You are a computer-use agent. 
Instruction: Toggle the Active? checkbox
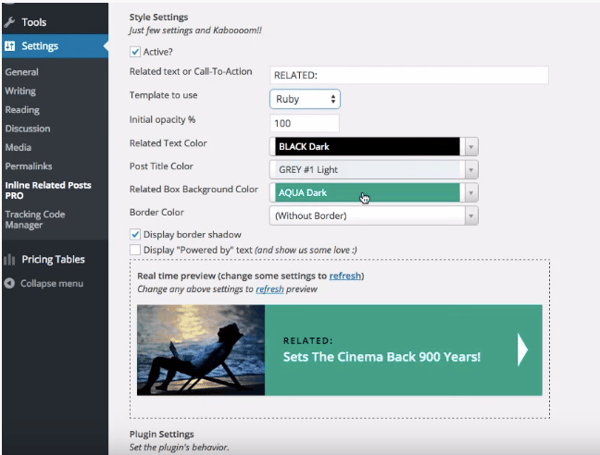click(135, 52)
